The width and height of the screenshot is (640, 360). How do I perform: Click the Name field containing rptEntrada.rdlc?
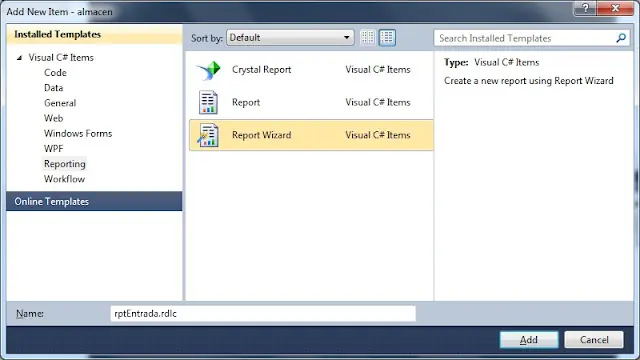coord(263,313)
